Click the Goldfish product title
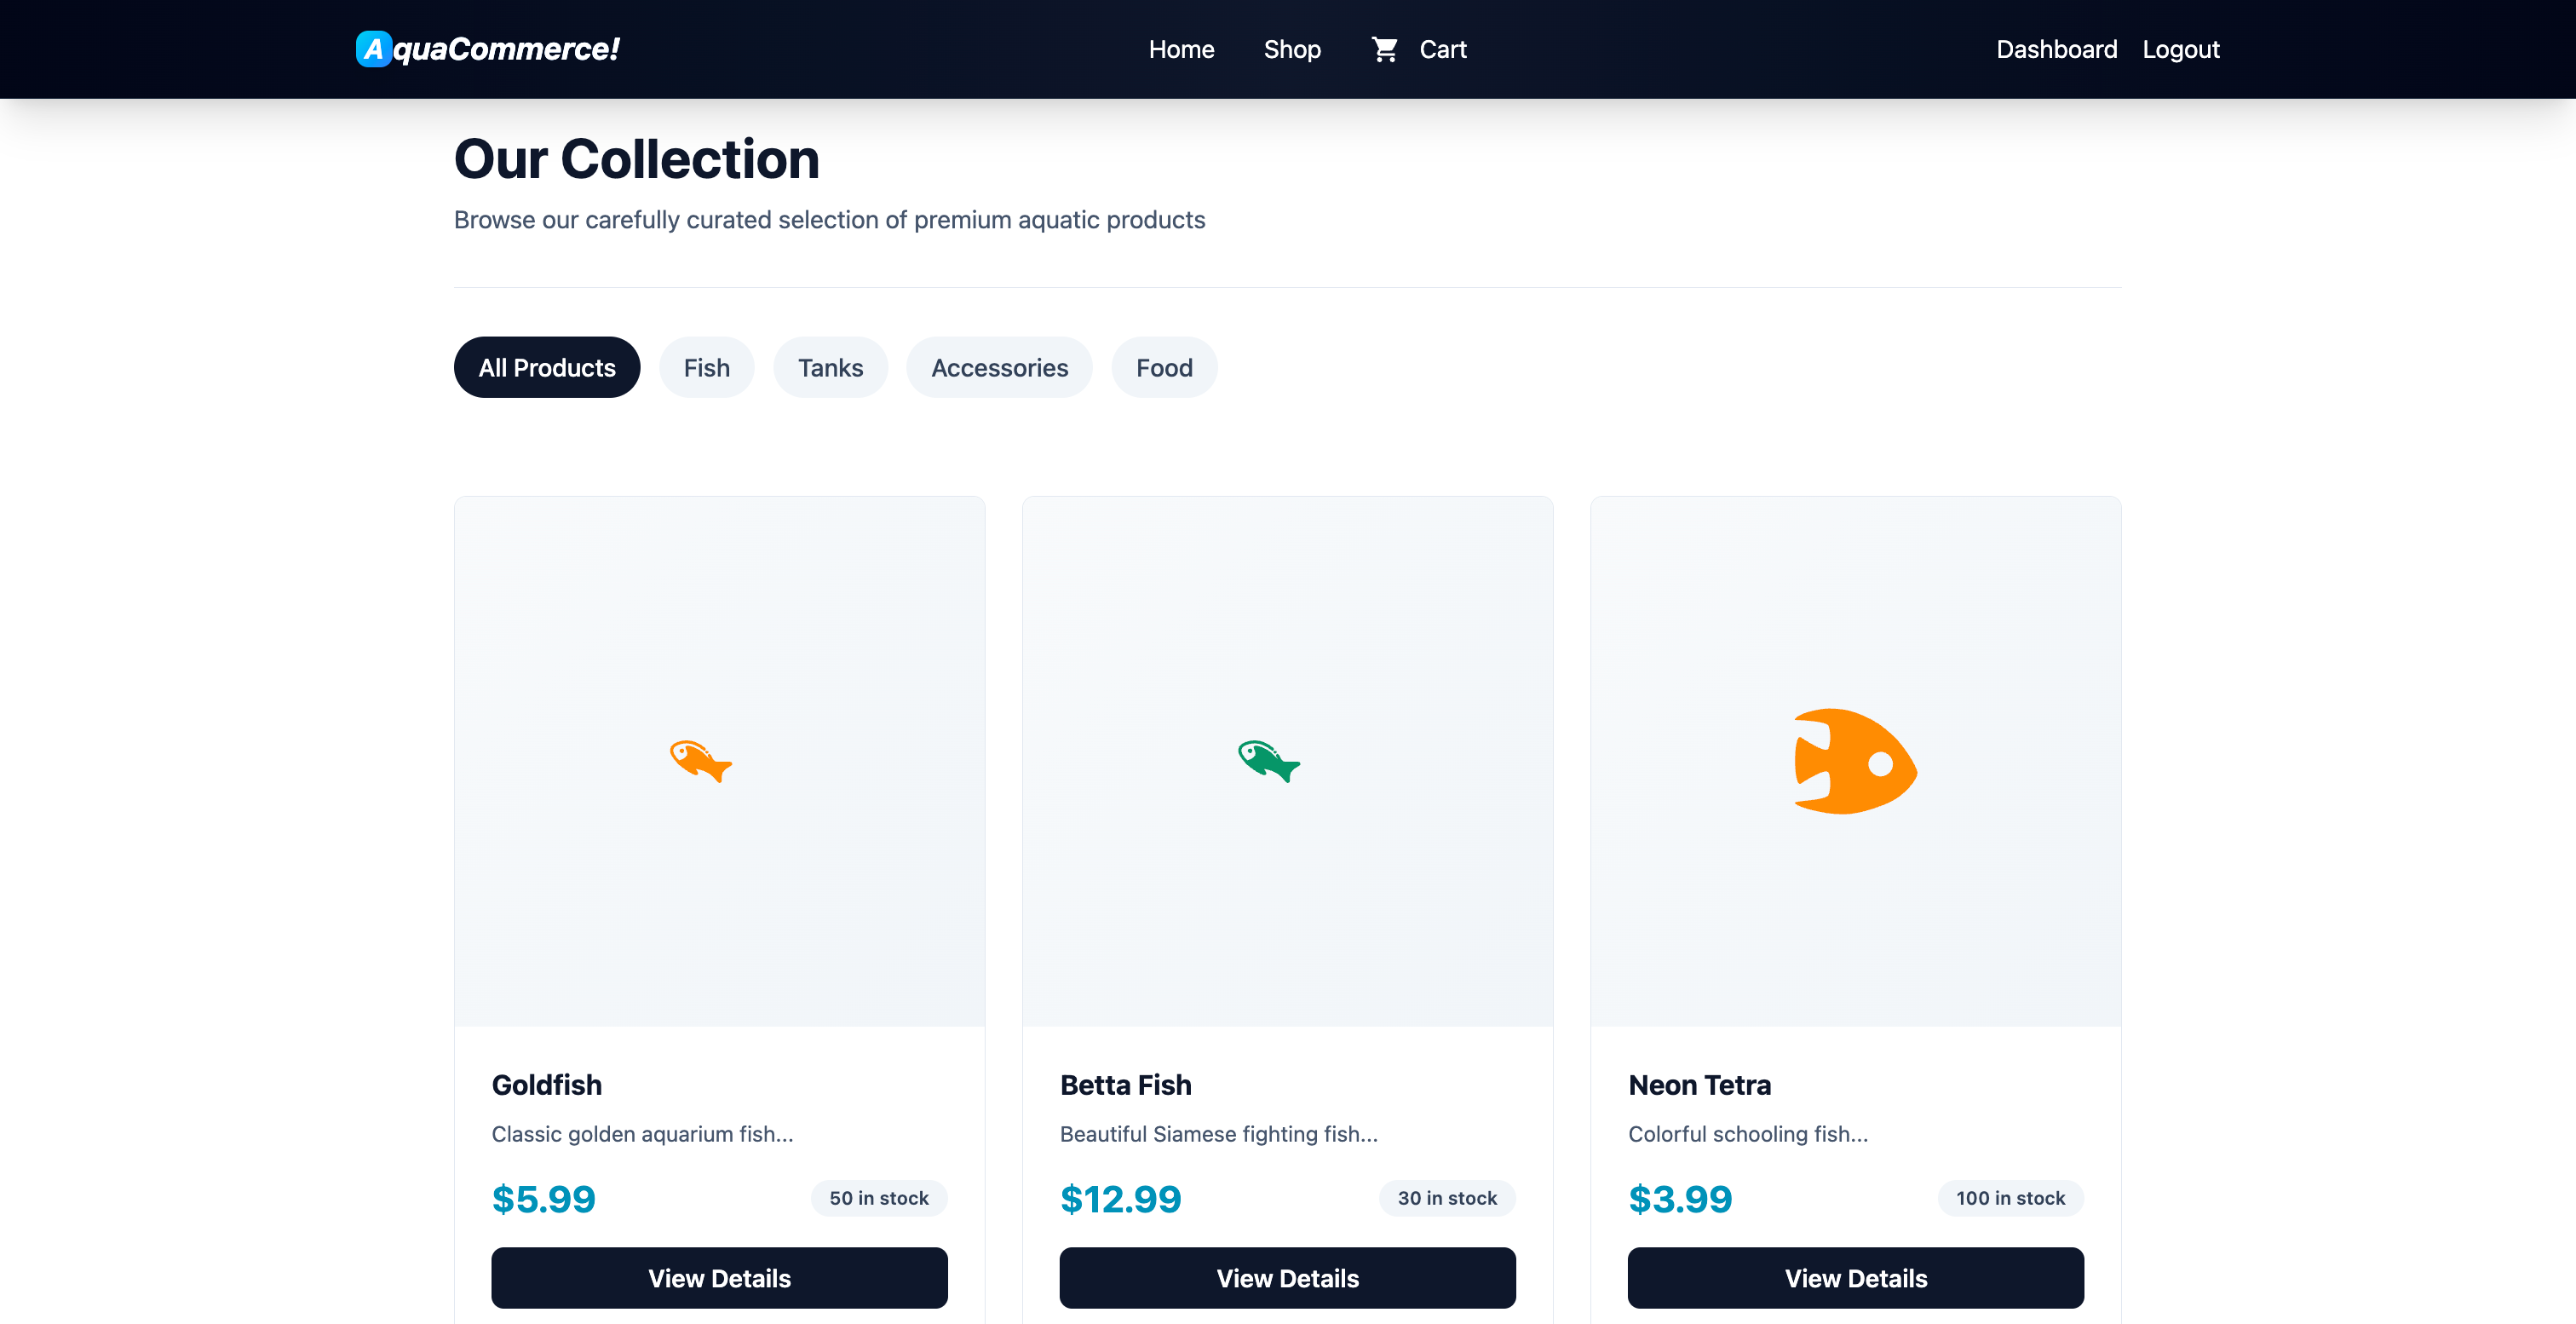This screenshot has width=2576, height=1324. point(547,1085)
